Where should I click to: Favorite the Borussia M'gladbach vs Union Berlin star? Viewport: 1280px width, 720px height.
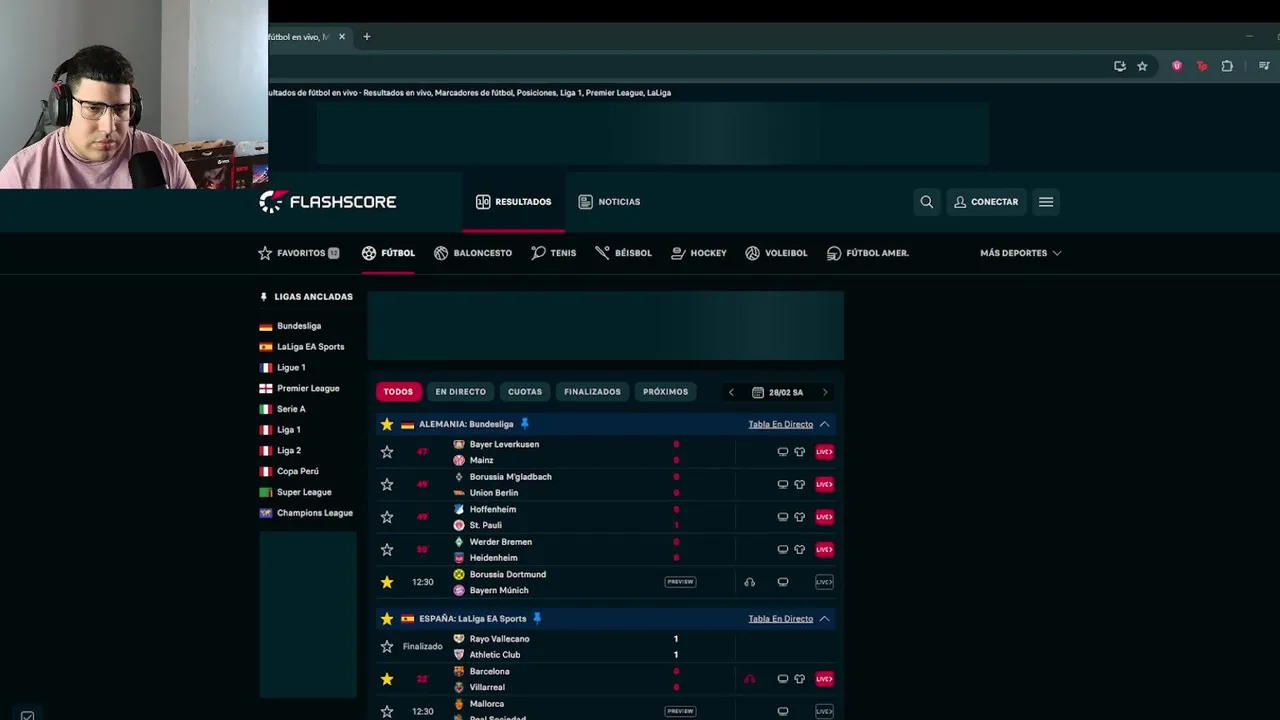pos(387,484)
